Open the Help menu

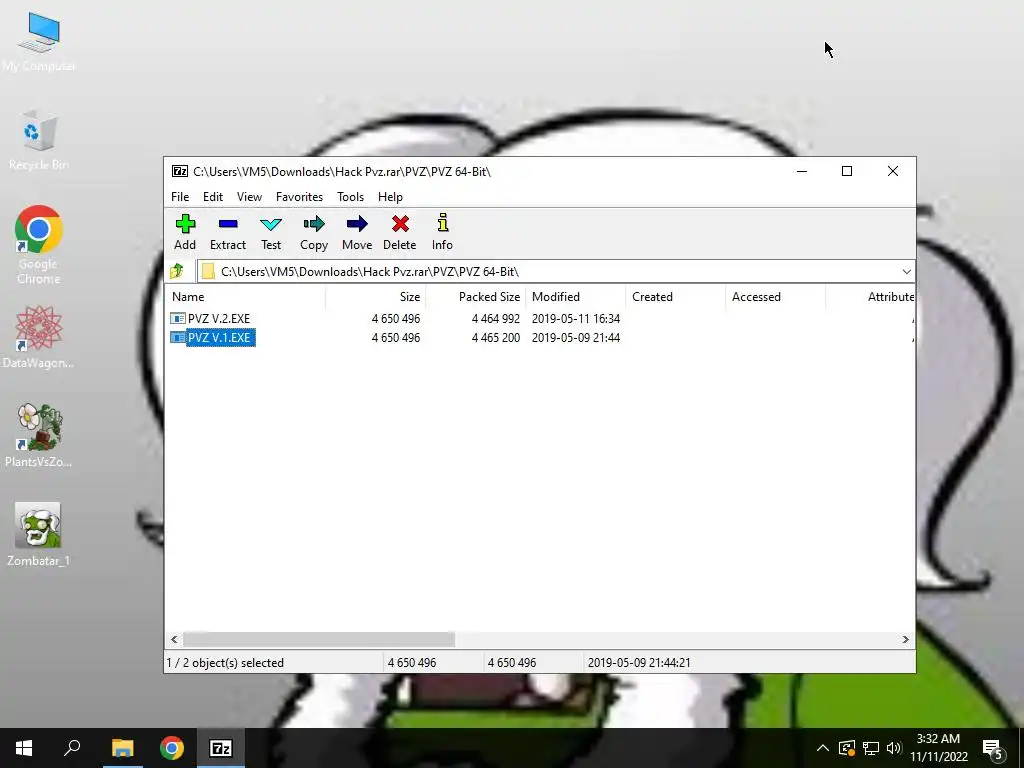click(390, 197)
